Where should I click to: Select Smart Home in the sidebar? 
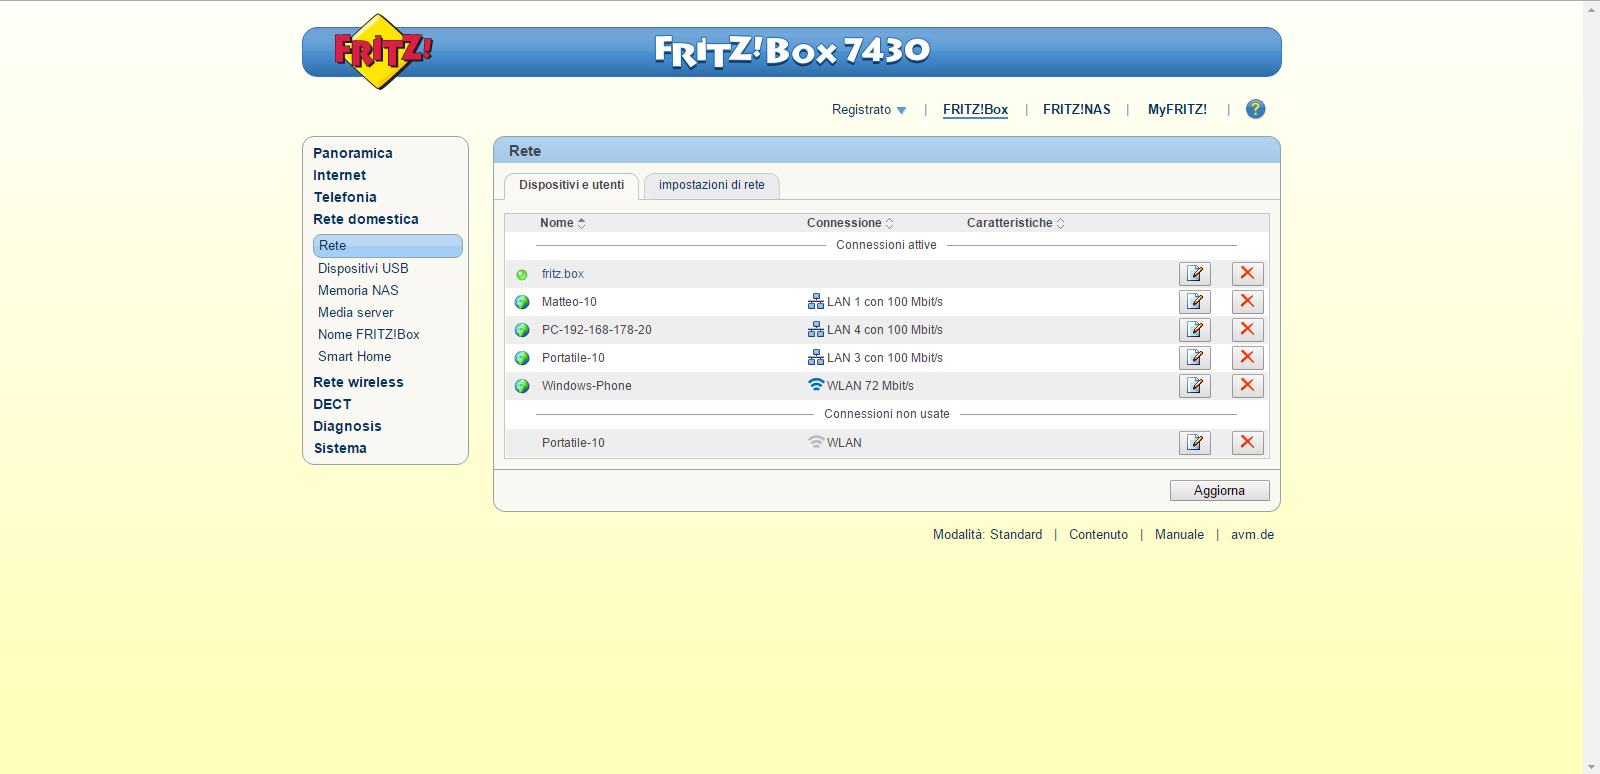[354, 356]
